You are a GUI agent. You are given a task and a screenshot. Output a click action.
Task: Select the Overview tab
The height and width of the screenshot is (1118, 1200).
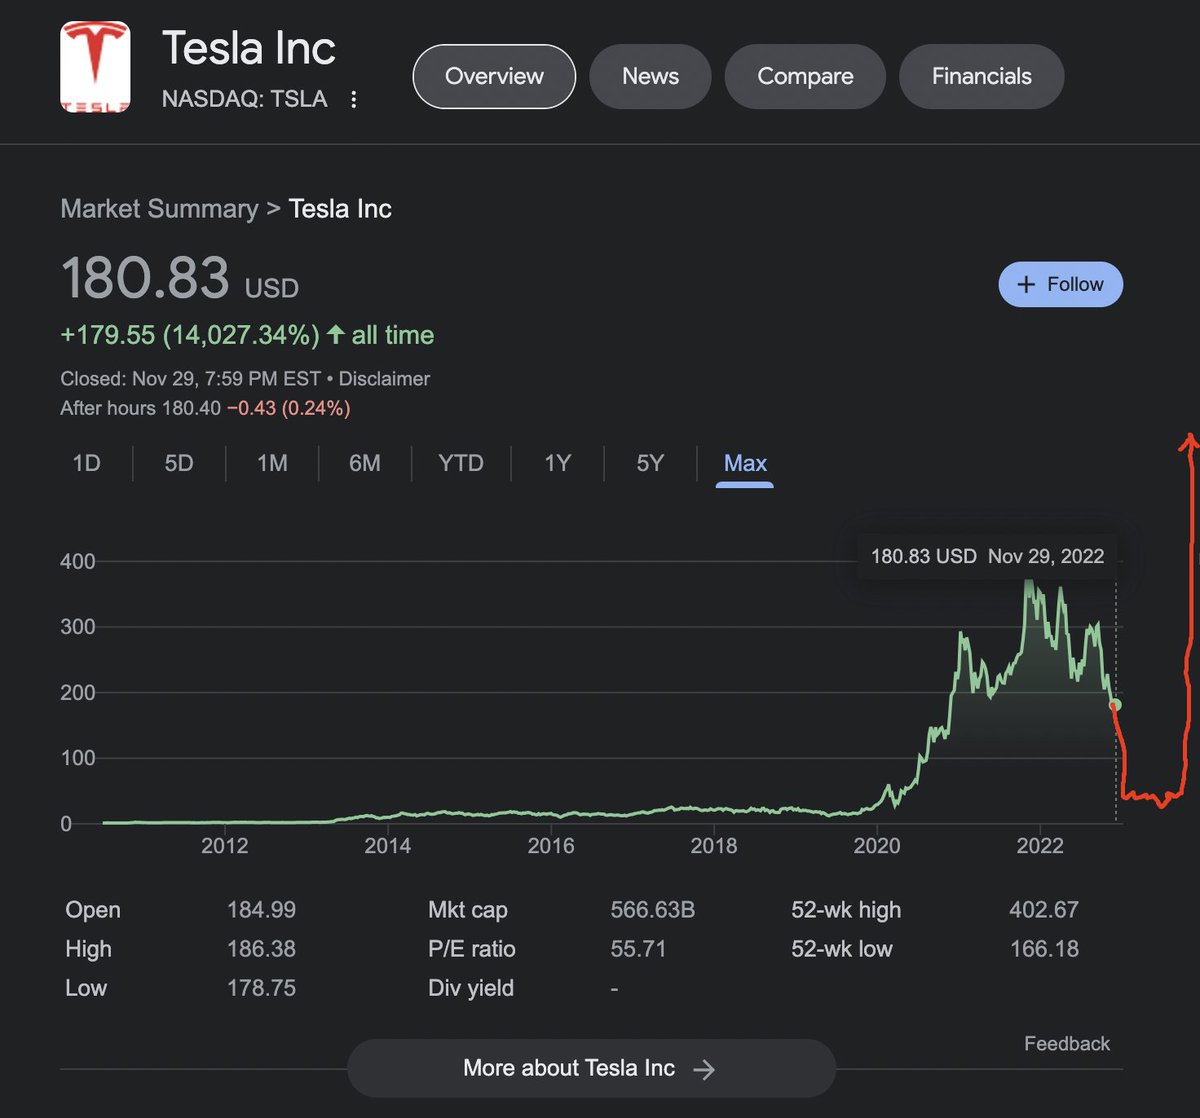click(494, 76)
